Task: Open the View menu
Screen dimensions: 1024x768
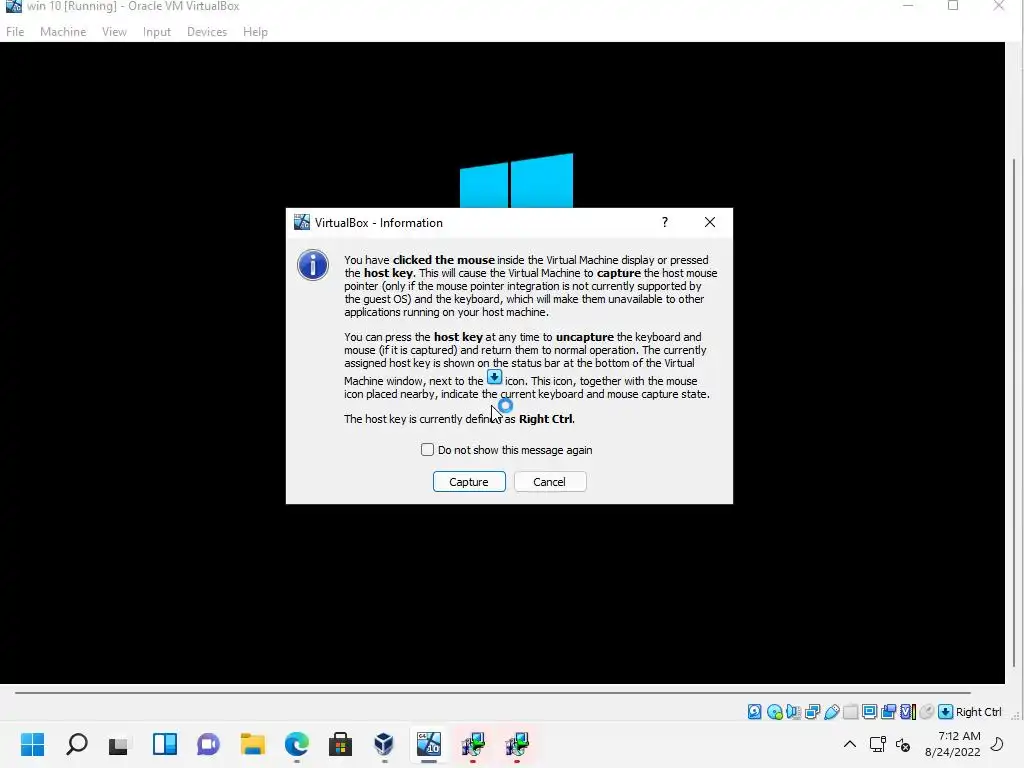Action: [x=114, y=32]
